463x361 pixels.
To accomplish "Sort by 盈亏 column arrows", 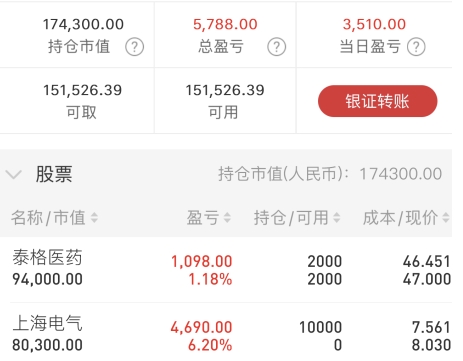I will click(227, 218).
